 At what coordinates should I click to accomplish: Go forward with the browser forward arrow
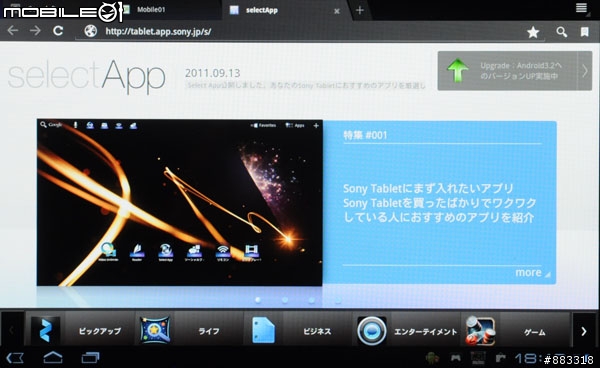35,31
